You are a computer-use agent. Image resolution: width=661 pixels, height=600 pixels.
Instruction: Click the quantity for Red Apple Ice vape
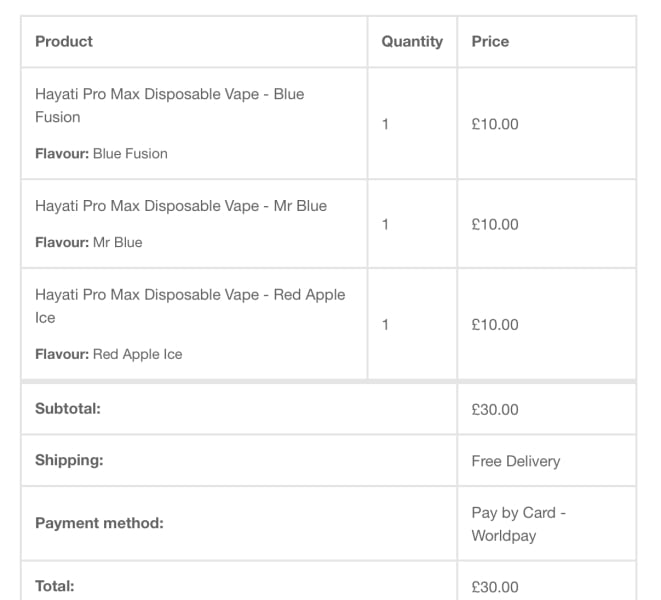(x=386, y=325)
